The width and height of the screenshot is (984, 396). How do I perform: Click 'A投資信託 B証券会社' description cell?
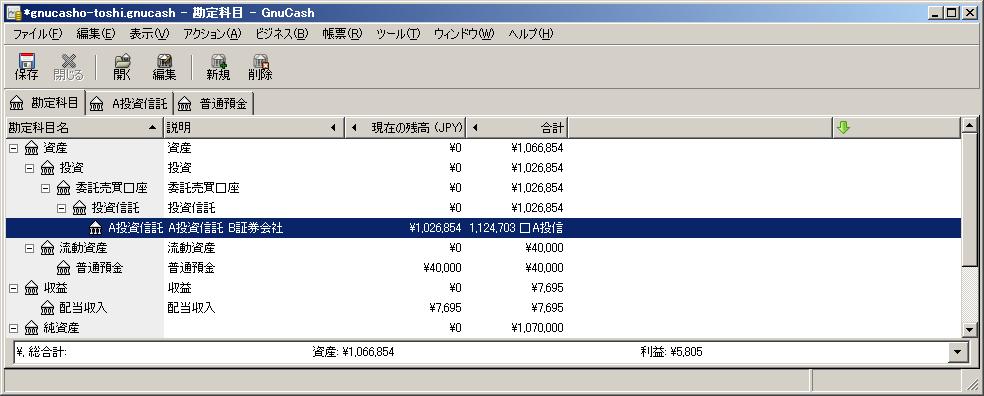click(225, 228)
